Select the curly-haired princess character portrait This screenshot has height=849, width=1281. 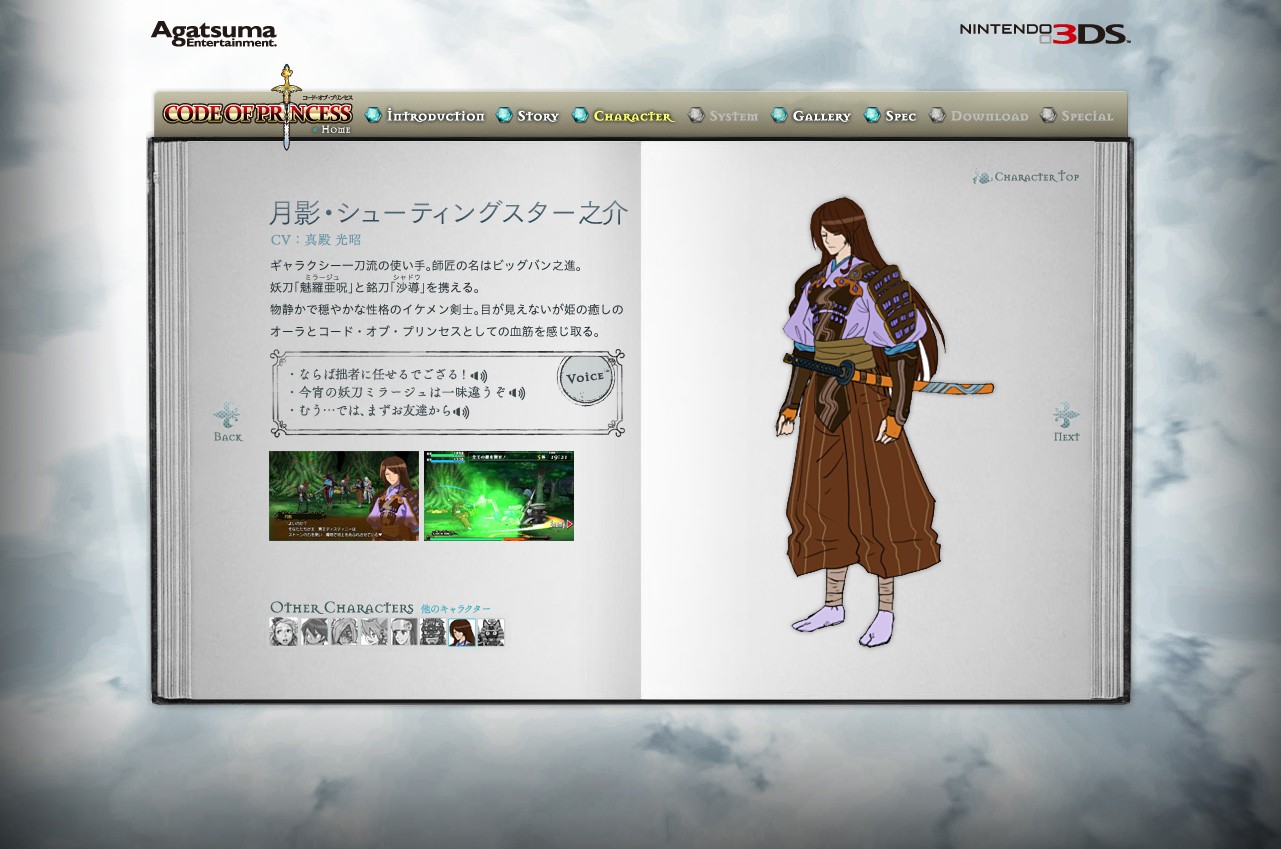[x=284, y=632]
